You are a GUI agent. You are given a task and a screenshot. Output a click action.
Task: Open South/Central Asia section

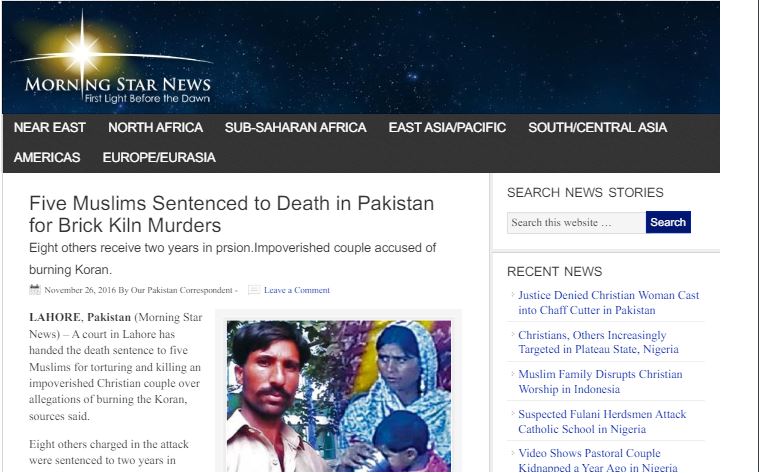pos(597,127)
